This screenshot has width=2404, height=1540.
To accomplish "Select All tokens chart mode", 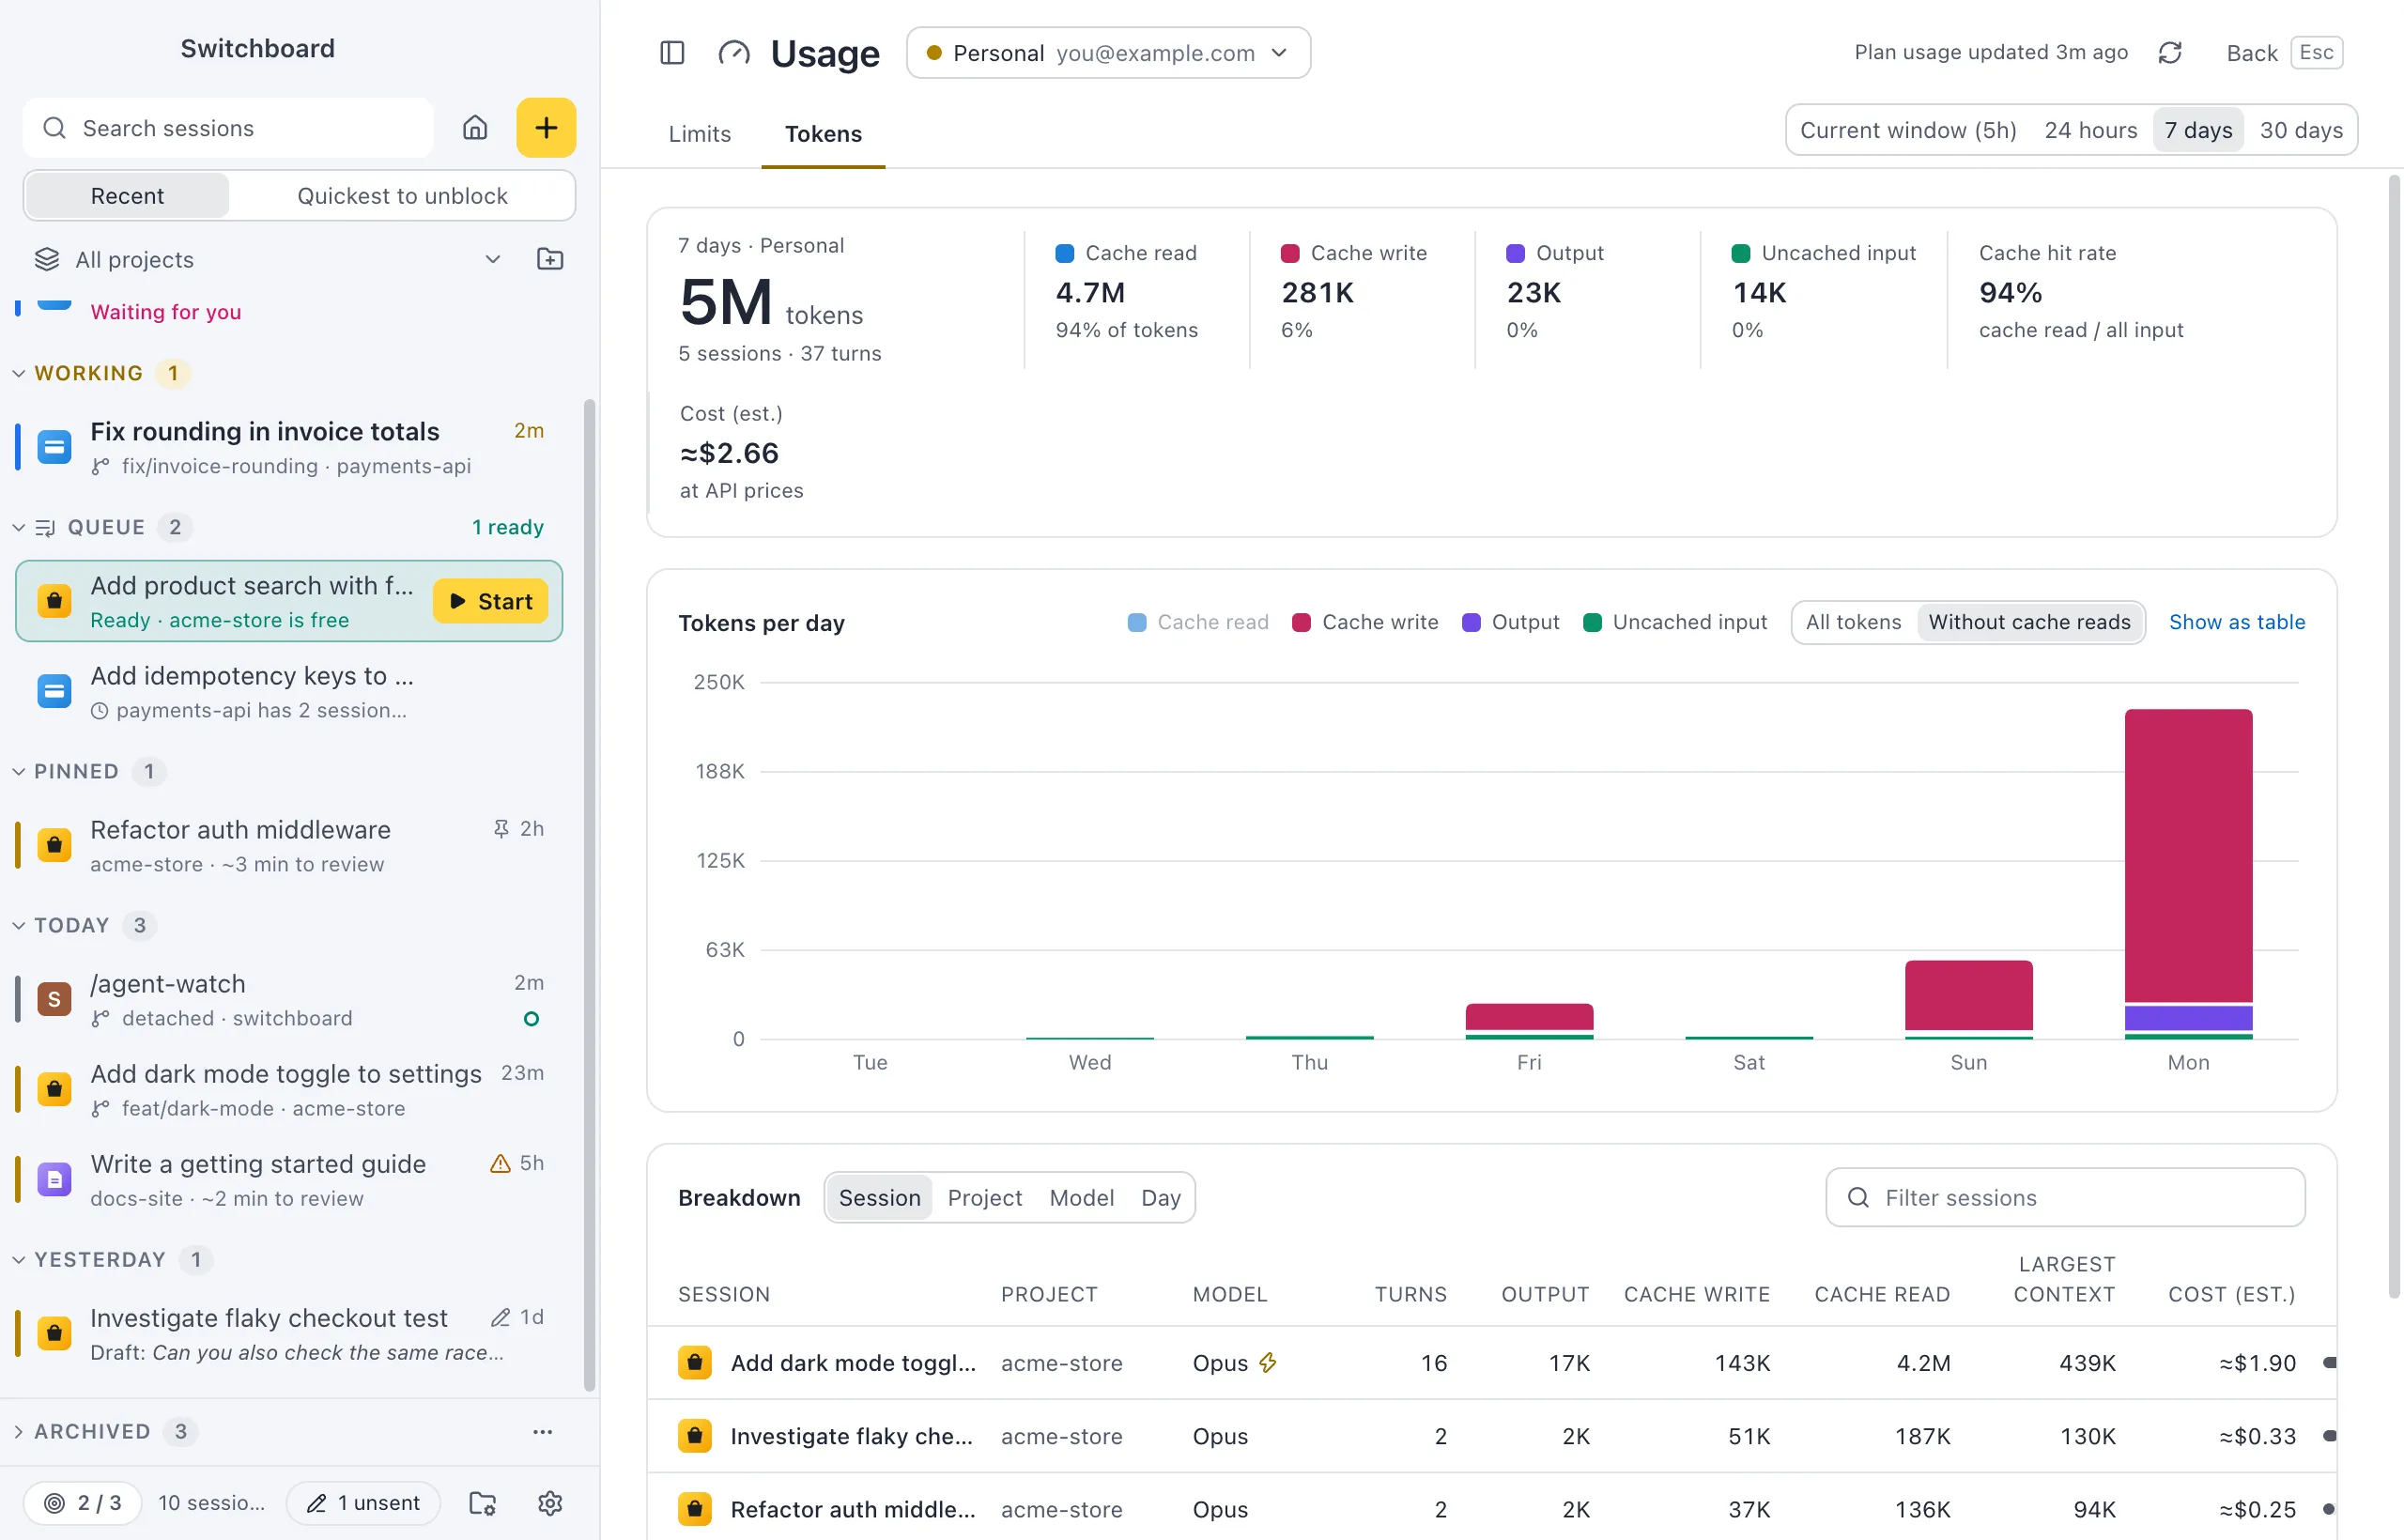I will (1853, 622).
